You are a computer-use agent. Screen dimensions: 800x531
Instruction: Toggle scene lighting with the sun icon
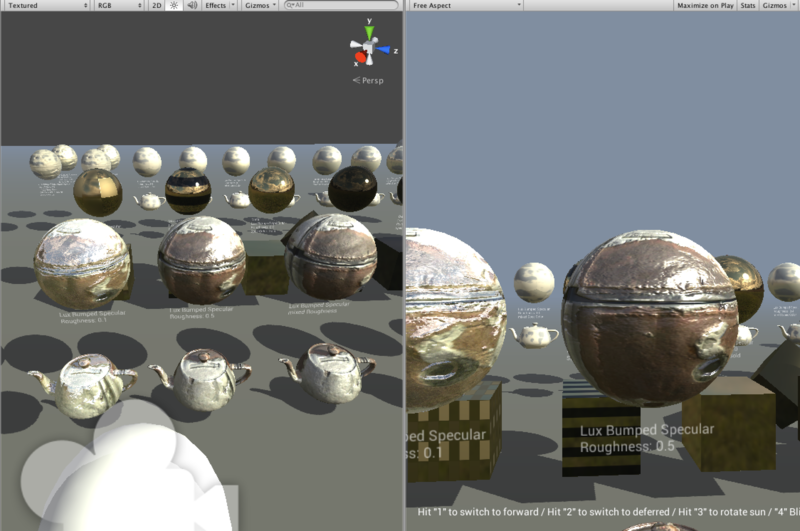click(x=174, y=5)
